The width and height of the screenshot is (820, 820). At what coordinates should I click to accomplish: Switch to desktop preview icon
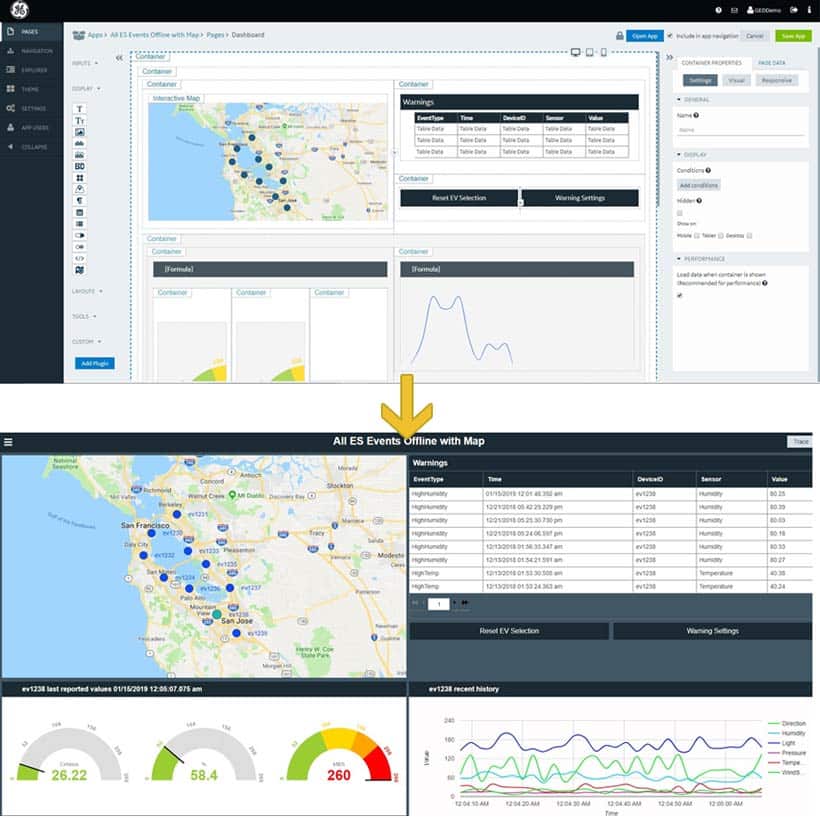pyautogui.click(x=576, y=52)
